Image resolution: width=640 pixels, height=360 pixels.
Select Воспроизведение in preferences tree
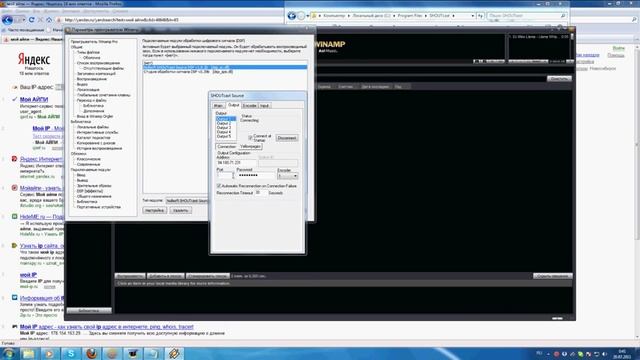point(92,79)
